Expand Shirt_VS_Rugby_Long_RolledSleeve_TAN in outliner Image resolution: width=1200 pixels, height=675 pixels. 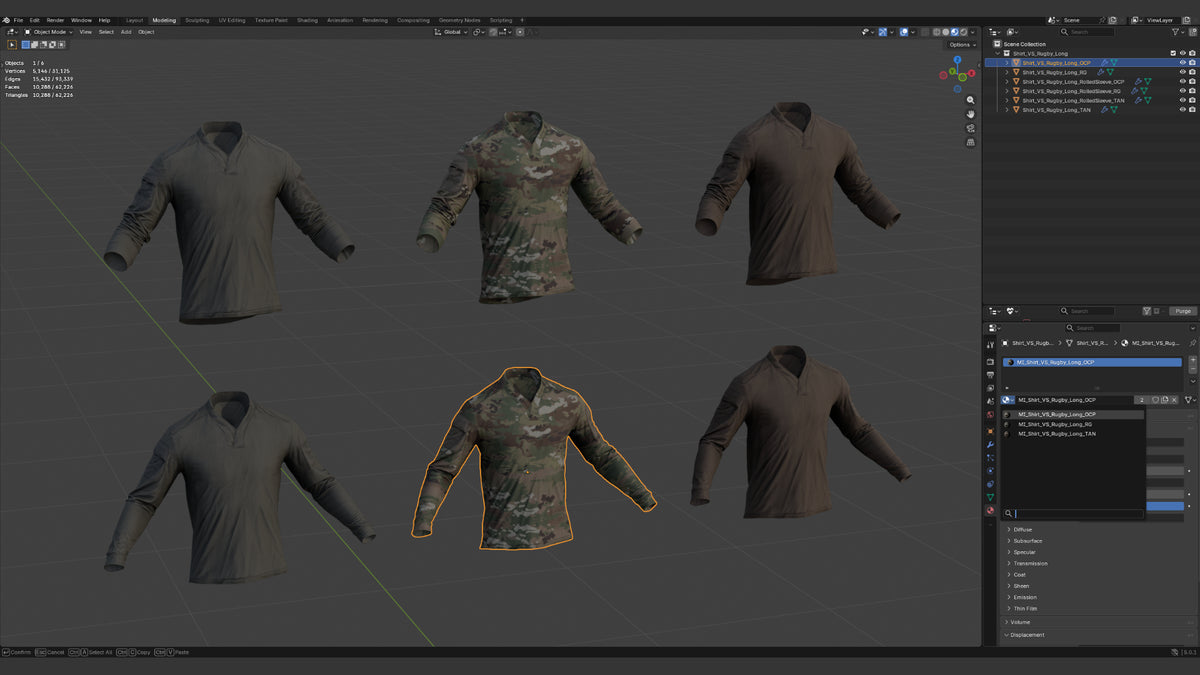pyautogui.click(x=1007, y=100)
